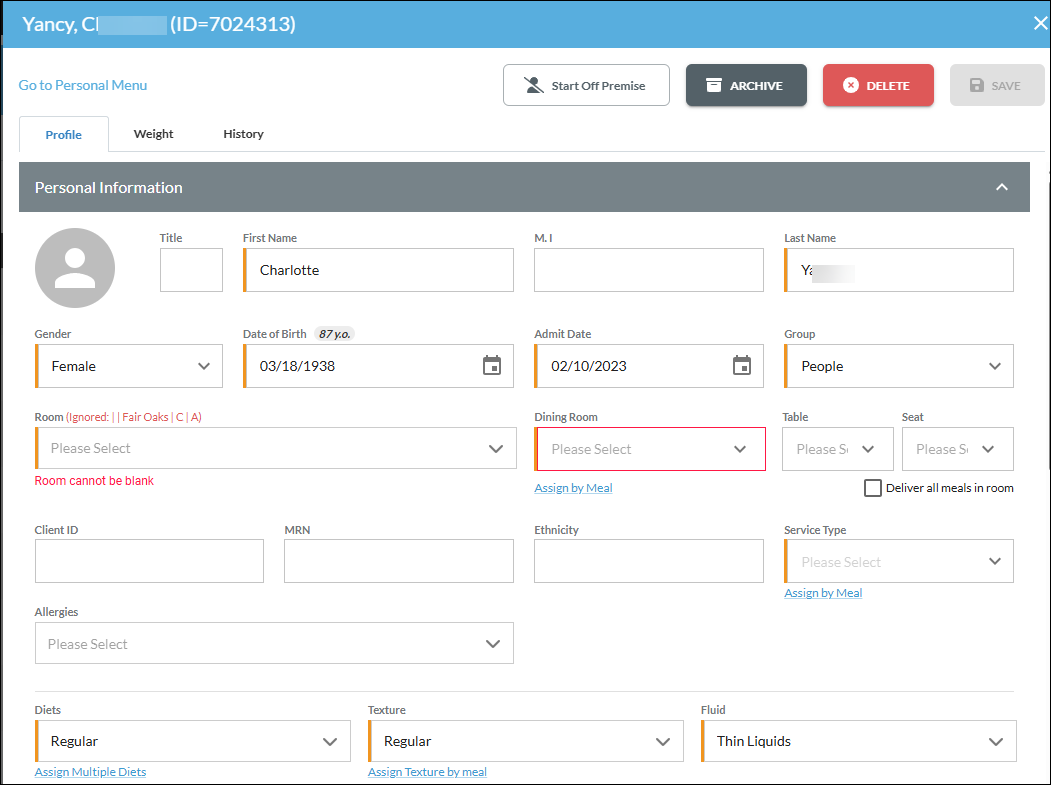Click the Room cannot be blank error text

click(94, 481)
